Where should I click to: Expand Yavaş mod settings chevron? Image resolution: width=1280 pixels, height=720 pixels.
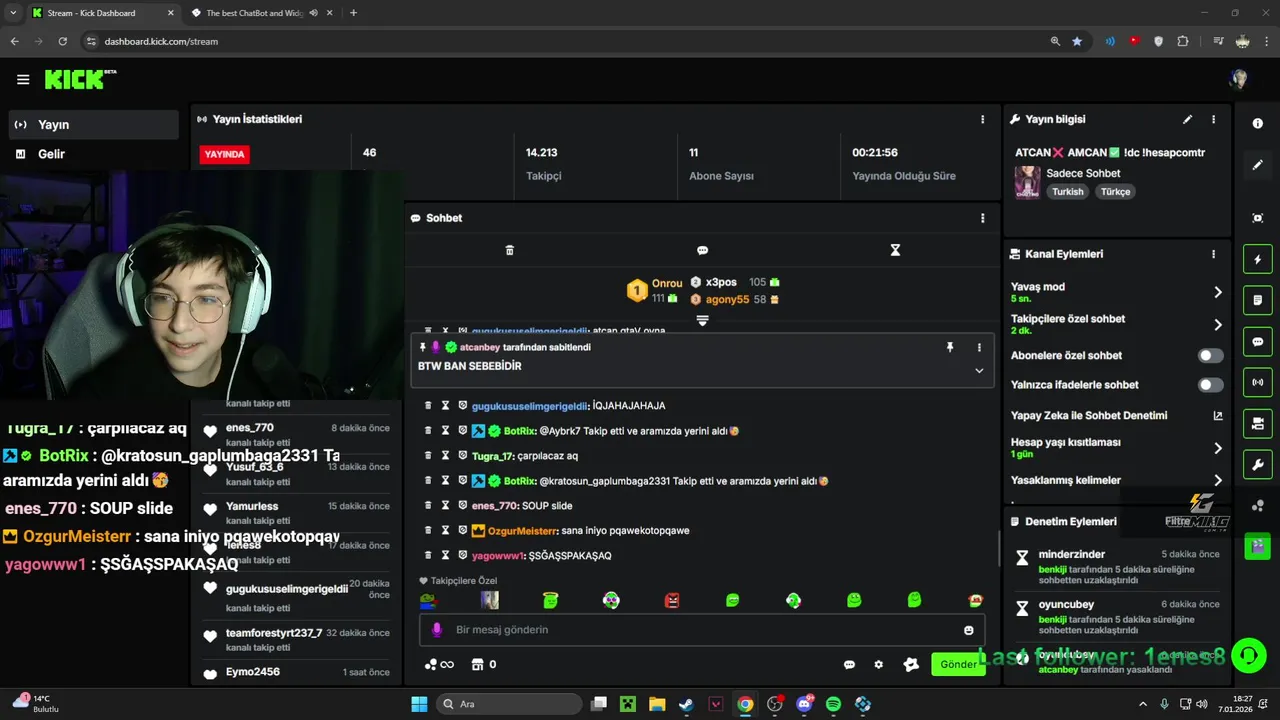[1217, 292]
